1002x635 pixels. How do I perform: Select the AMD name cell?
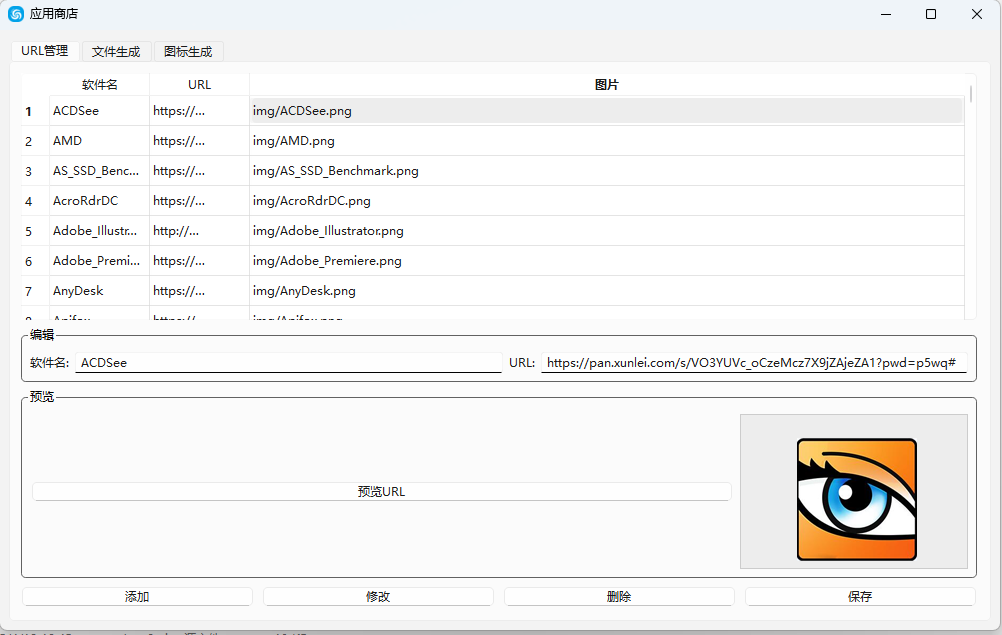tap(100, 141)
